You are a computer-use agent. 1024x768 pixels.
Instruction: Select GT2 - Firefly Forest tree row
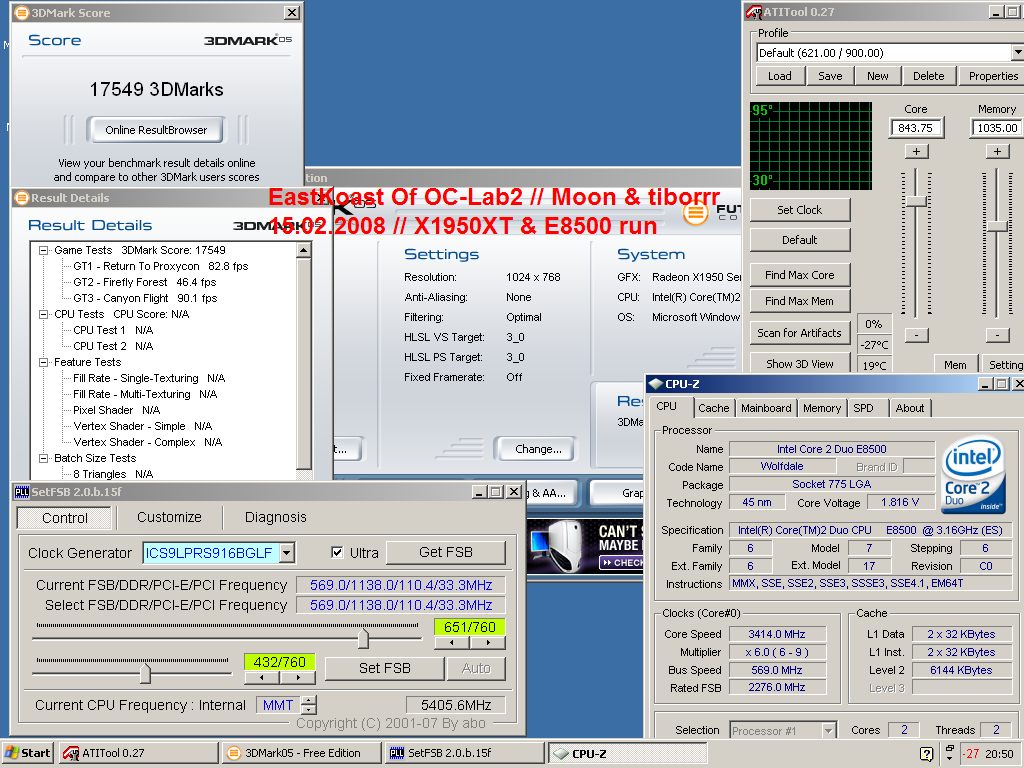[144, 282]
